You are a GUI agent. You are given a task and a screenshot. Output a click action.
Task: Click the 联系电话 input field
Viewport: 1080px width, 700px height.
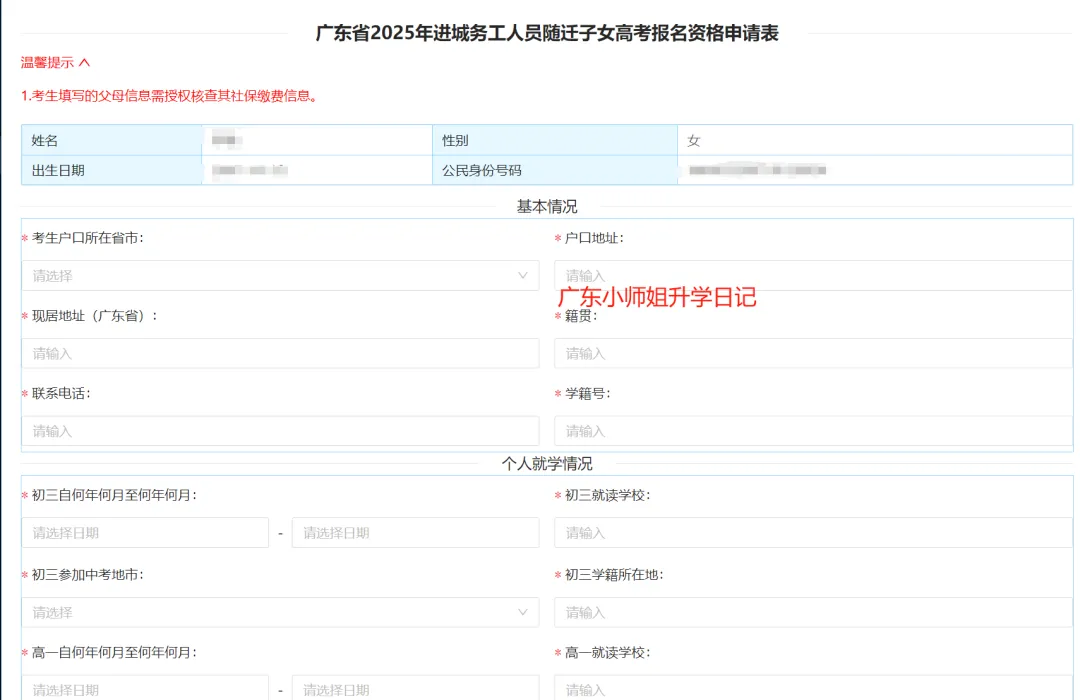(x=280, y=431)
